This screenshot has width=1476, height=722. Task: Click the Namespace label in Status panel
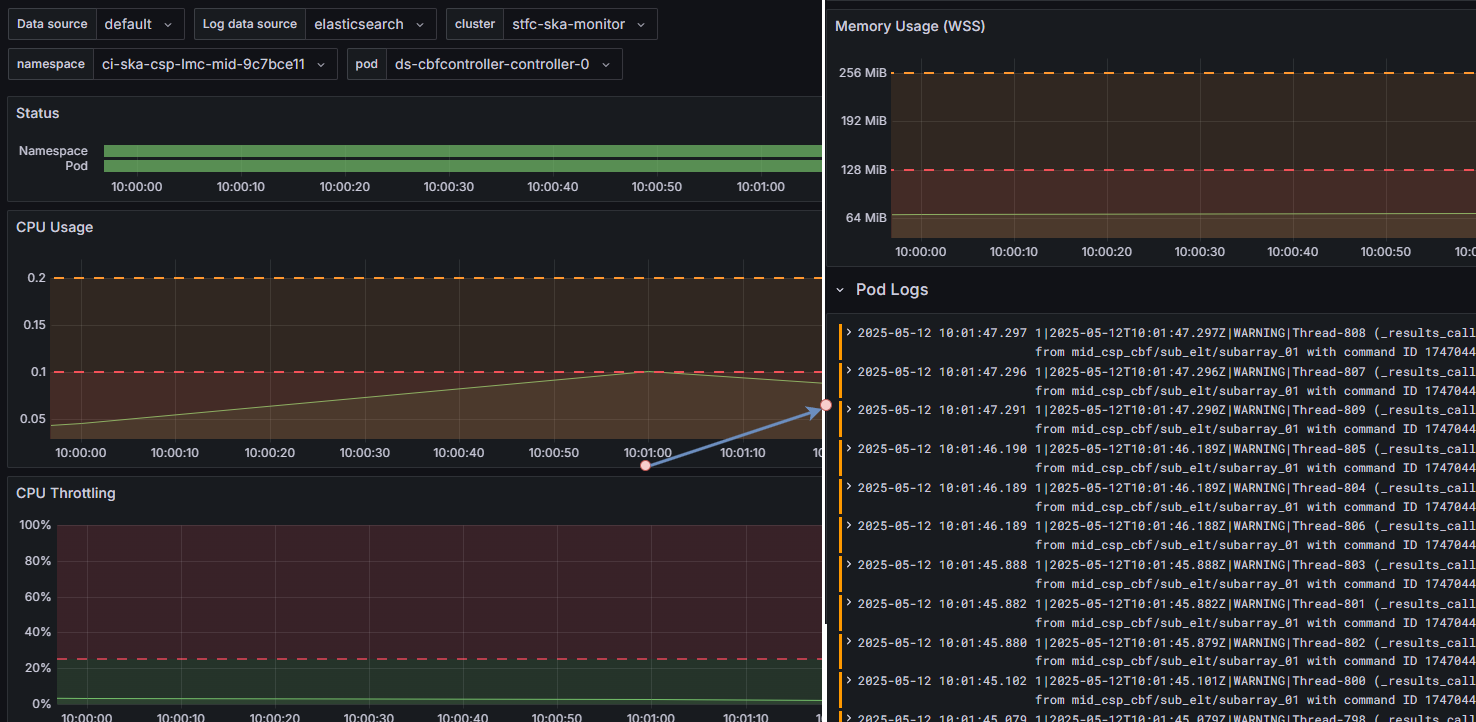click(x=53, y=151)
